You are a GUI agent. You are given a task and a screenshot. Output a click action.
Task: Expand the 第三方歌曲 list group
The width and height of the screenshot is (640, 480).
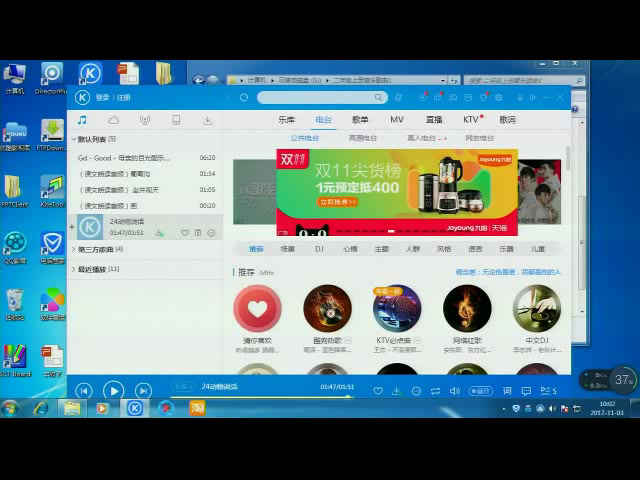73,249
